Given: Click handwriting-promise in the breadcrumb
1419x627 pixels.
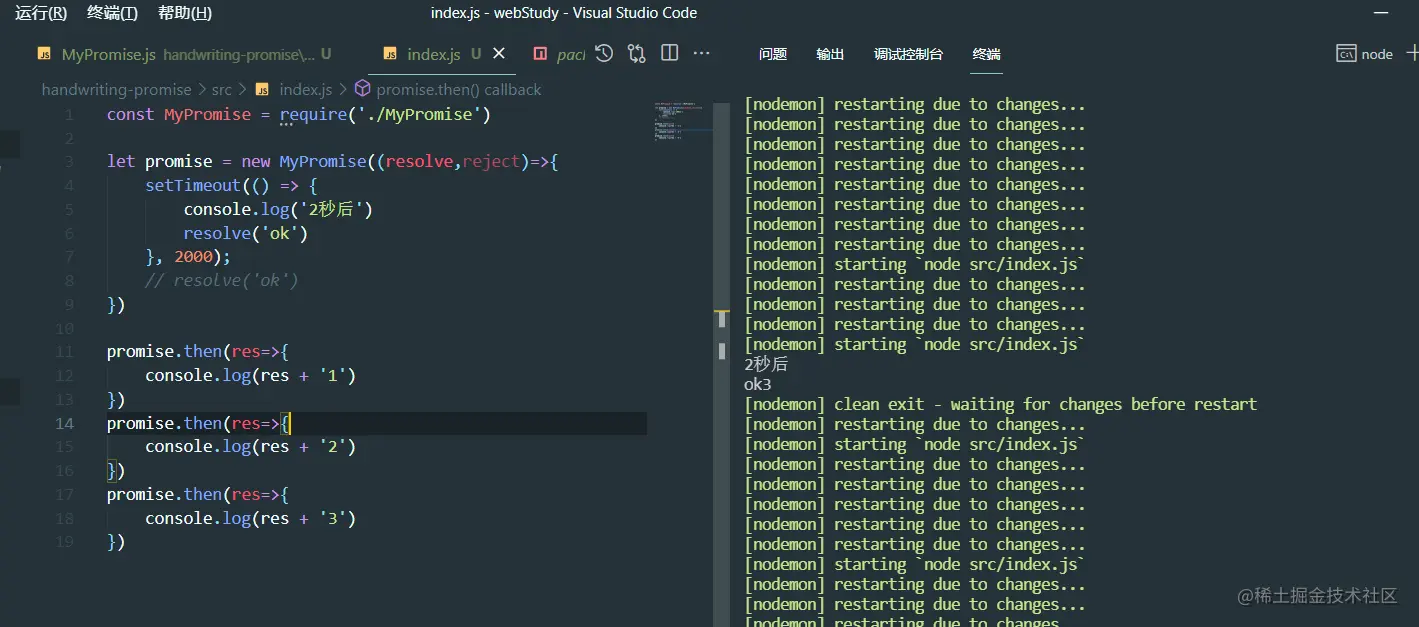Looking at the screenshot, I should (116, 89).
